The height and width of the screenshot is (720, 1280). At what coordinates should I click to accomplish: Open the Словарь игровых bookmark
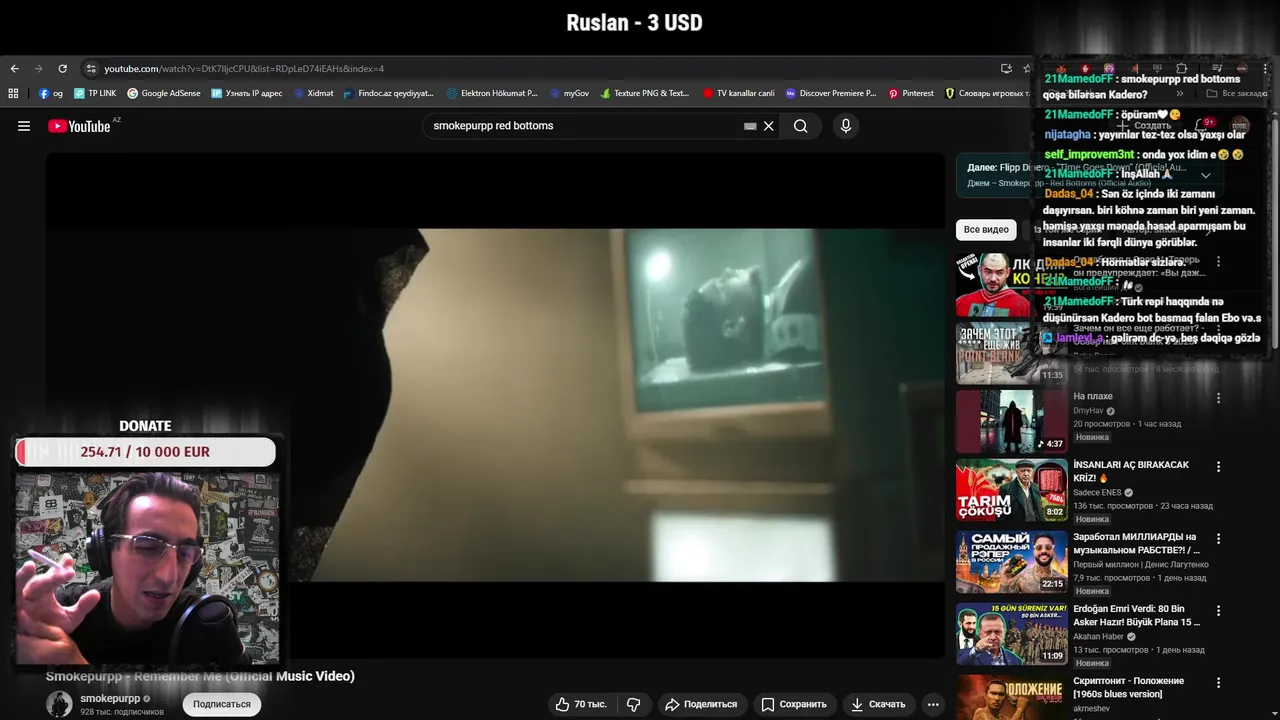point(987,93)
